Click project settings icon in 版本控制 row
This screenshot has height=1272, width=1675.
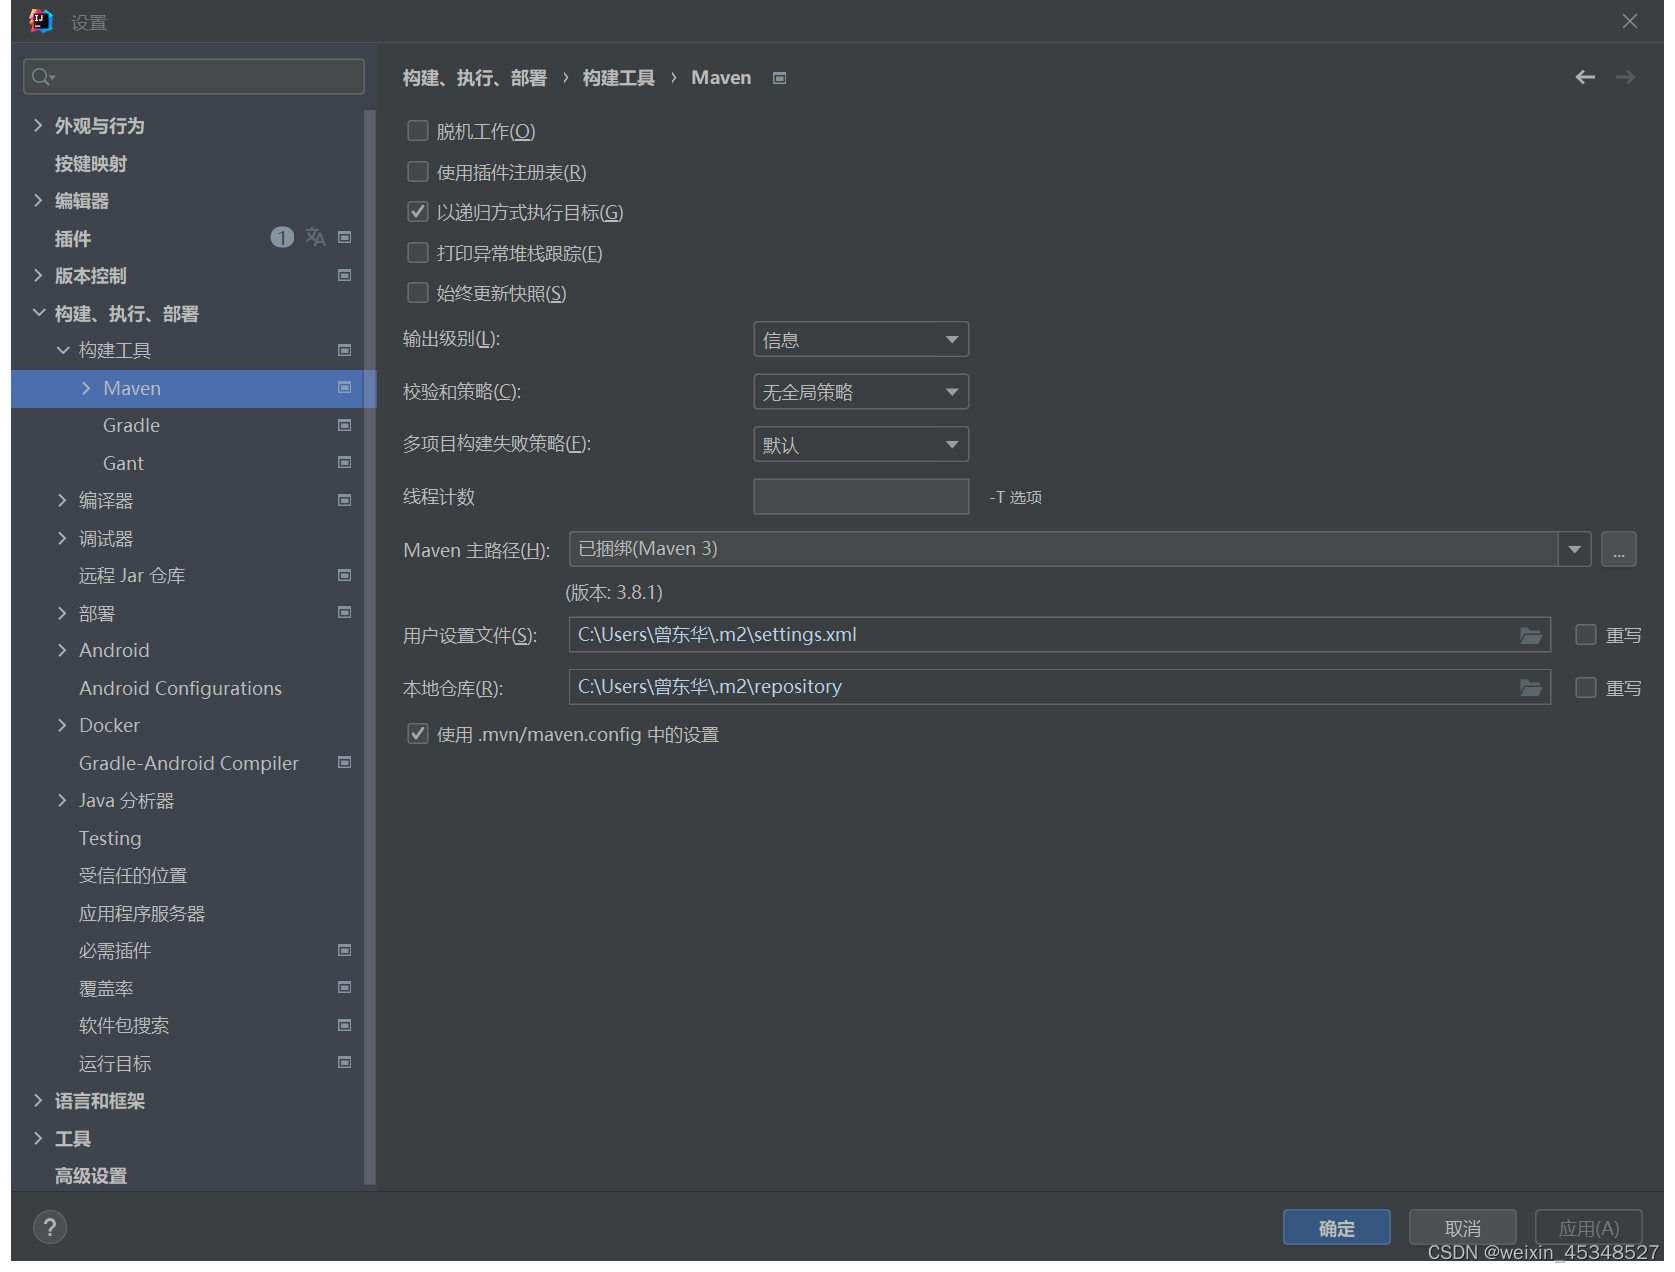[x=344, y=275]
